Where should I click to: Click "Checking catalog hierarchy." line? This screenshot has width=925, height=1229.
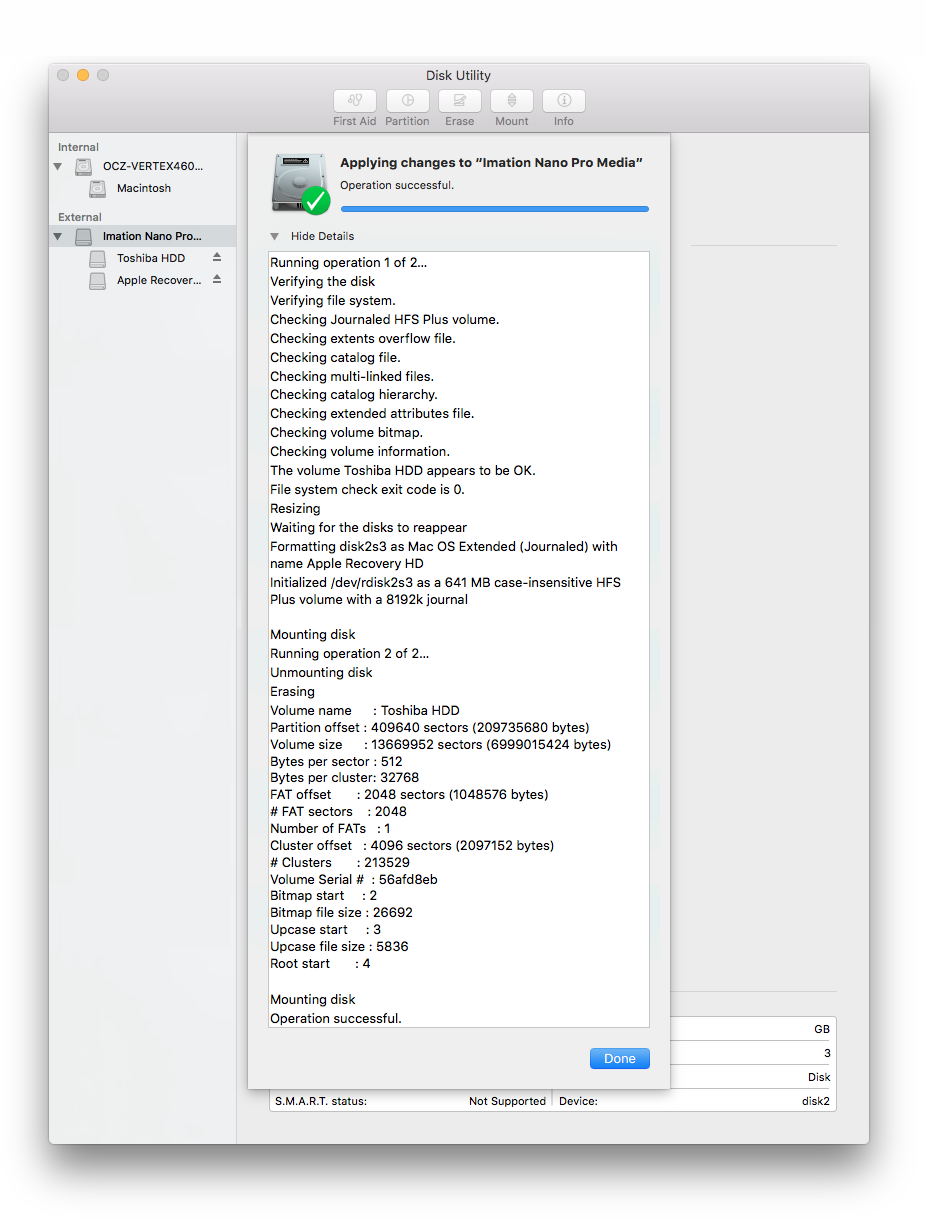354,395
